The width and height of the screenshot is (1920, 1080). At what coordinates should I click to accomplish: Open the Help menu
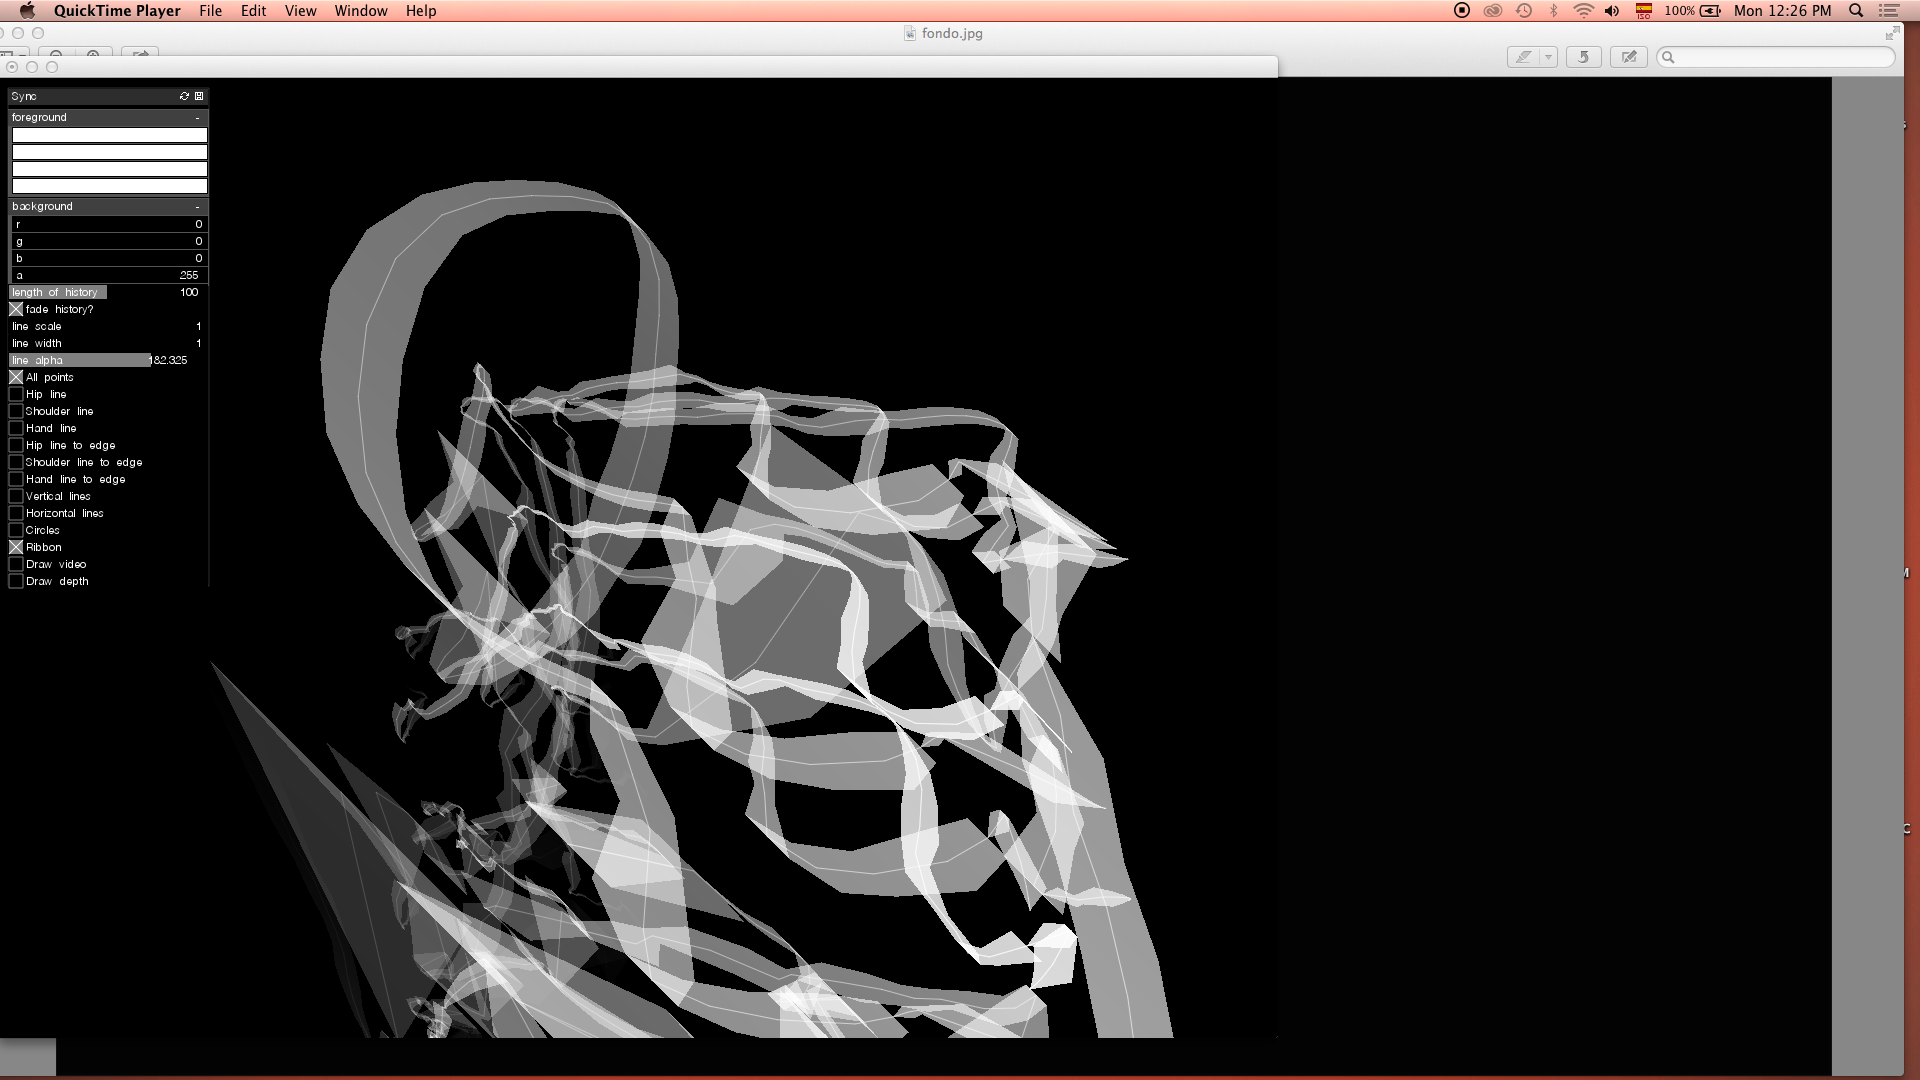pos(421,11)
